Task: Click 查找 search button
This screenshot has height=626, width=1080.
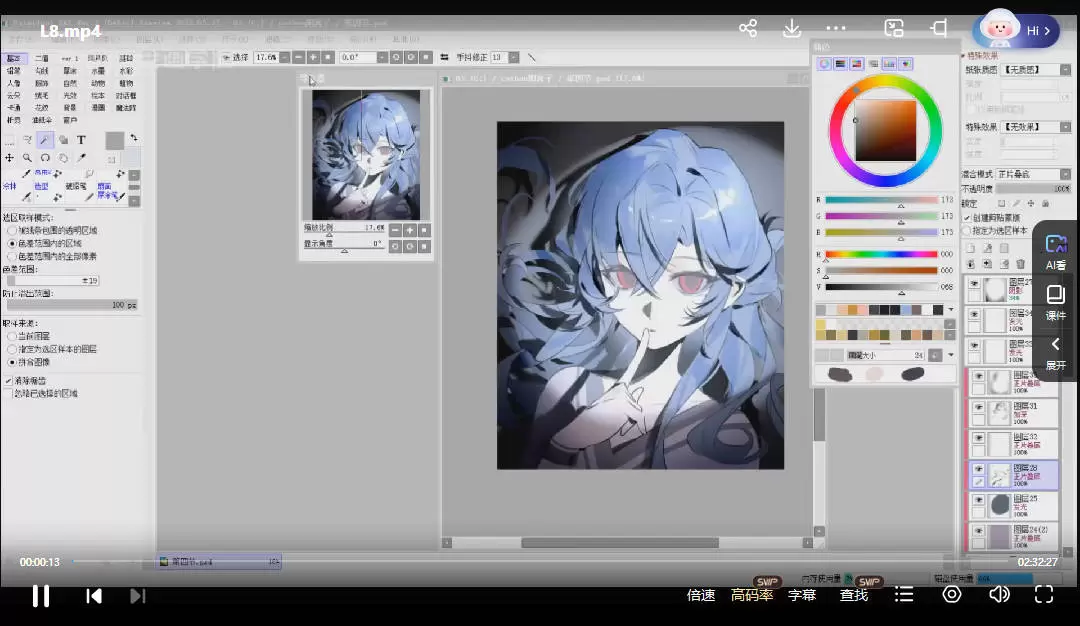Action: (x=853, y=595)
